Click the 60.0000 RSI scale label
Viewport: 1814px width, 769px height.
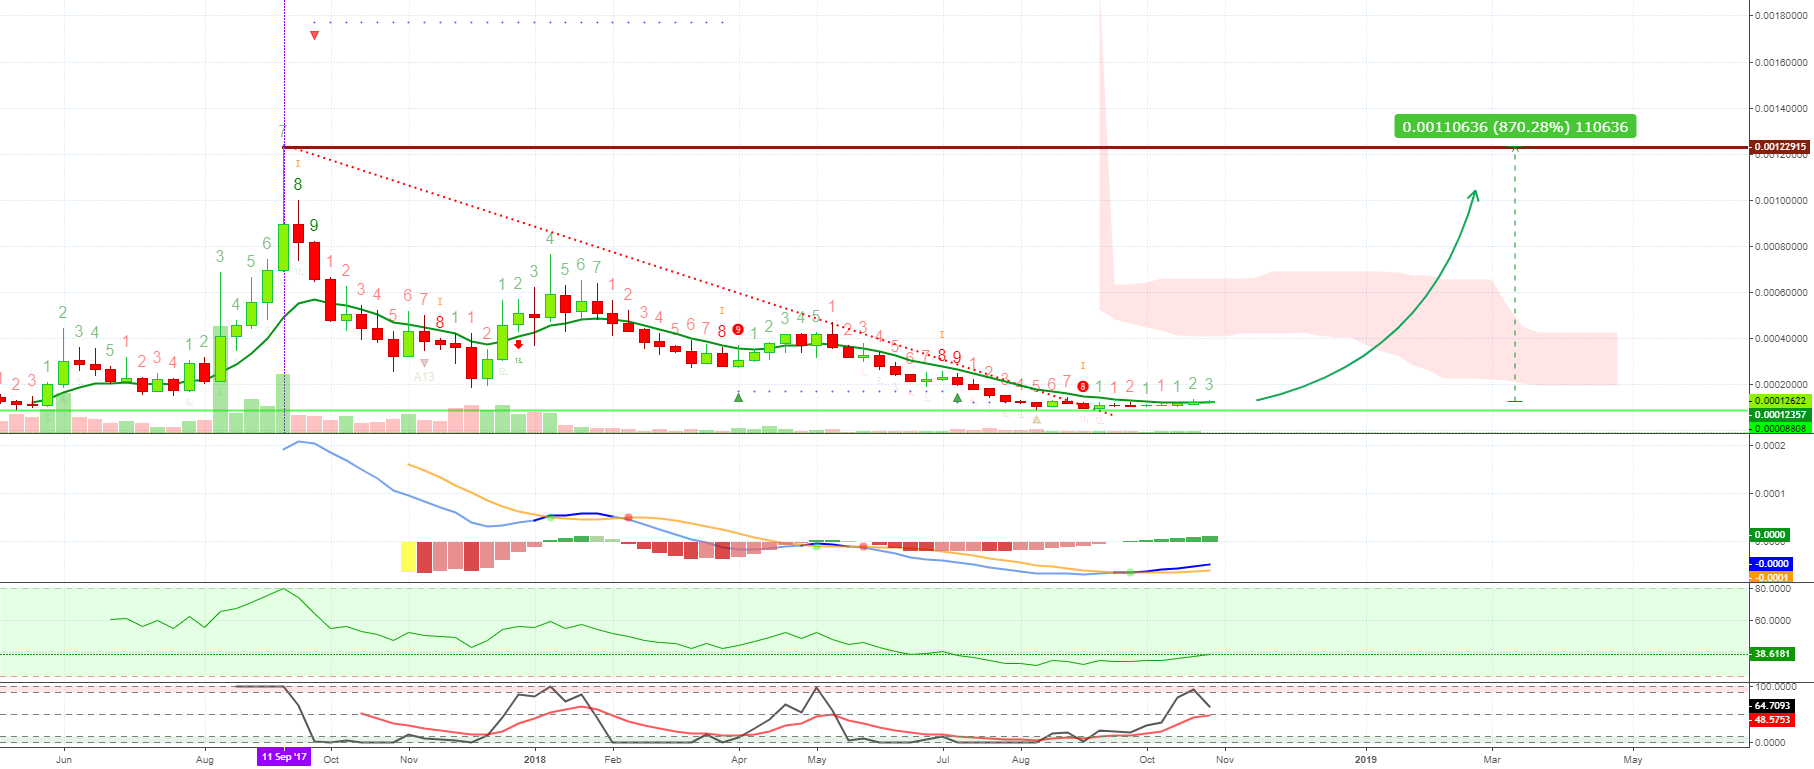point(1772,621)
